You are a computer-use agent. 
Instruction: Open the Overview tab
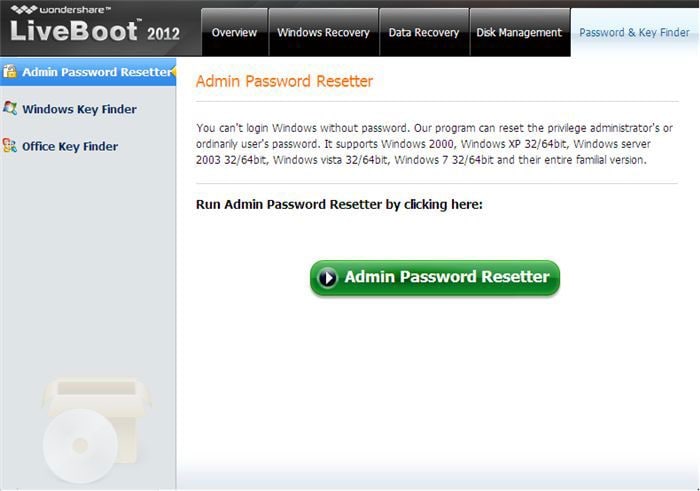235,32
